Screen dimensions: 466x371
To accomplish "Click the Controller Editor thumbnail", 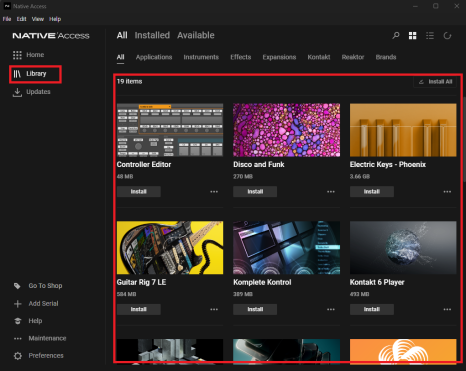I will [x=170, y=130].
